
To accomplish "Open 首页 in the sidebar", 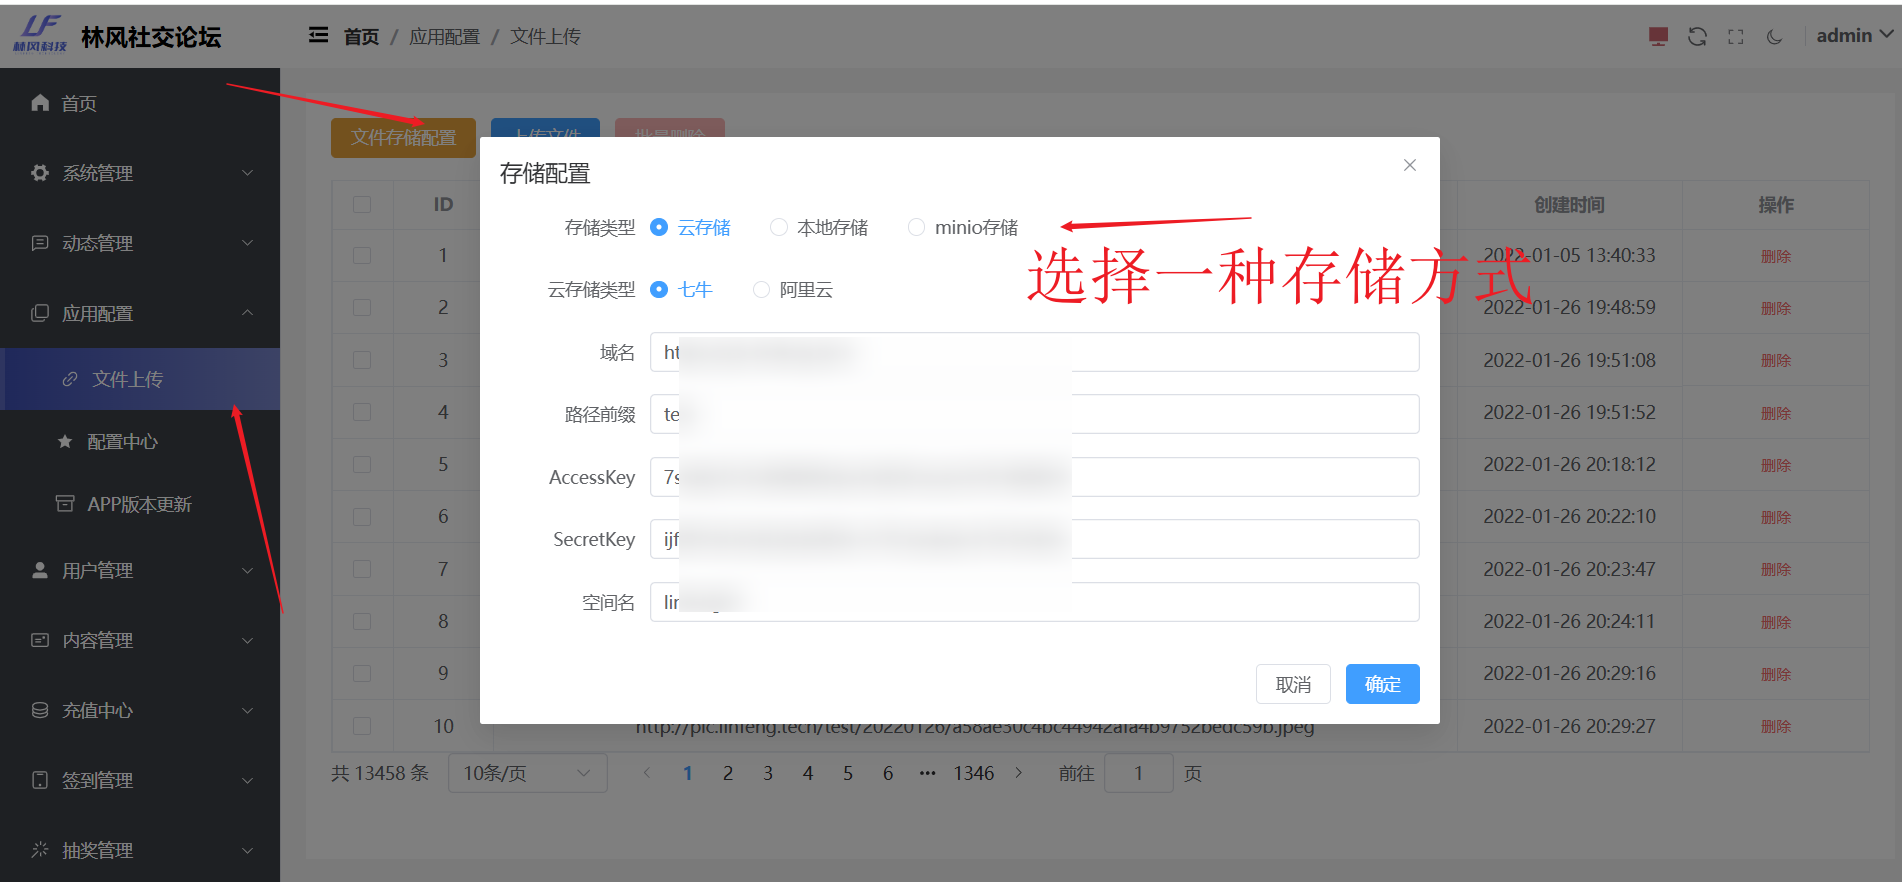I will pyautogui.click(x=140, y=103).
